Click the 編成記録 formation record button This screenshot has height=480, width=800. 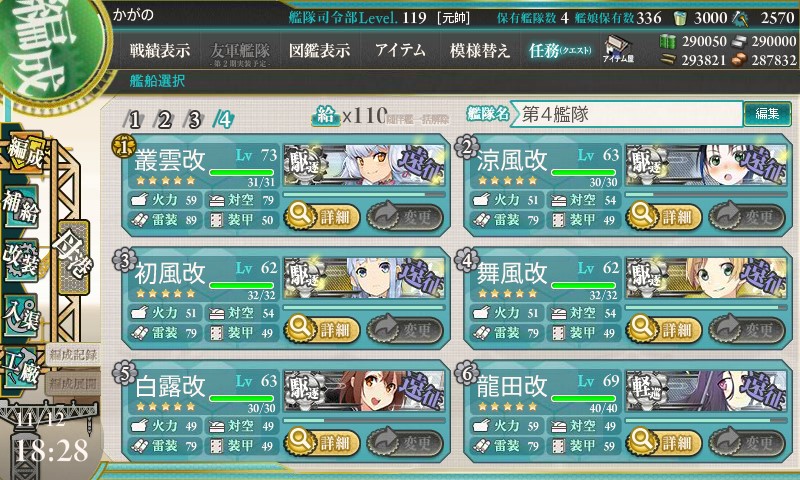pos(73,355)
